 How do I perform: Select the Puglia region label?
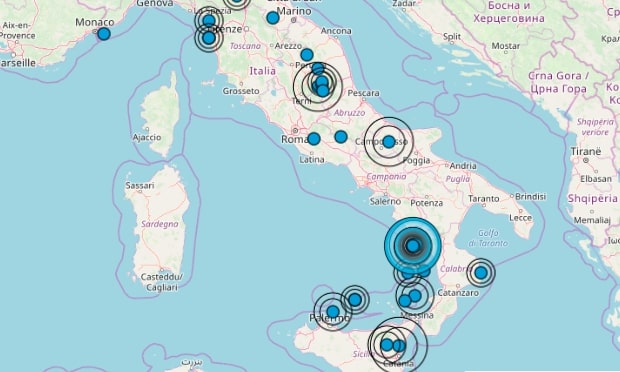click(458, 179)
